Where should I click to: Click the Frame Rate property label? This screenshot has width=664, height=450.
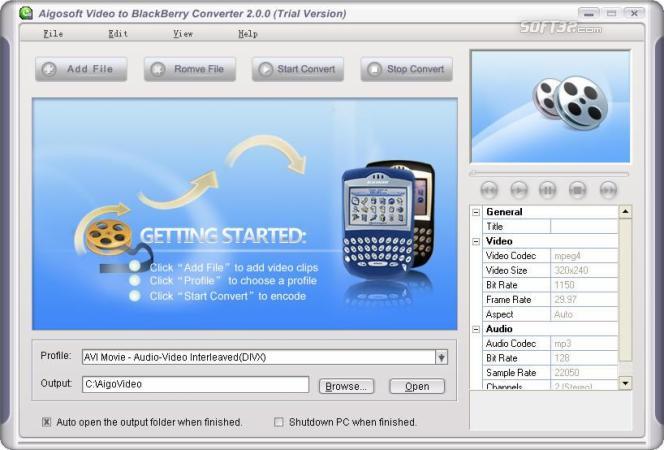[x=509, y=300]
